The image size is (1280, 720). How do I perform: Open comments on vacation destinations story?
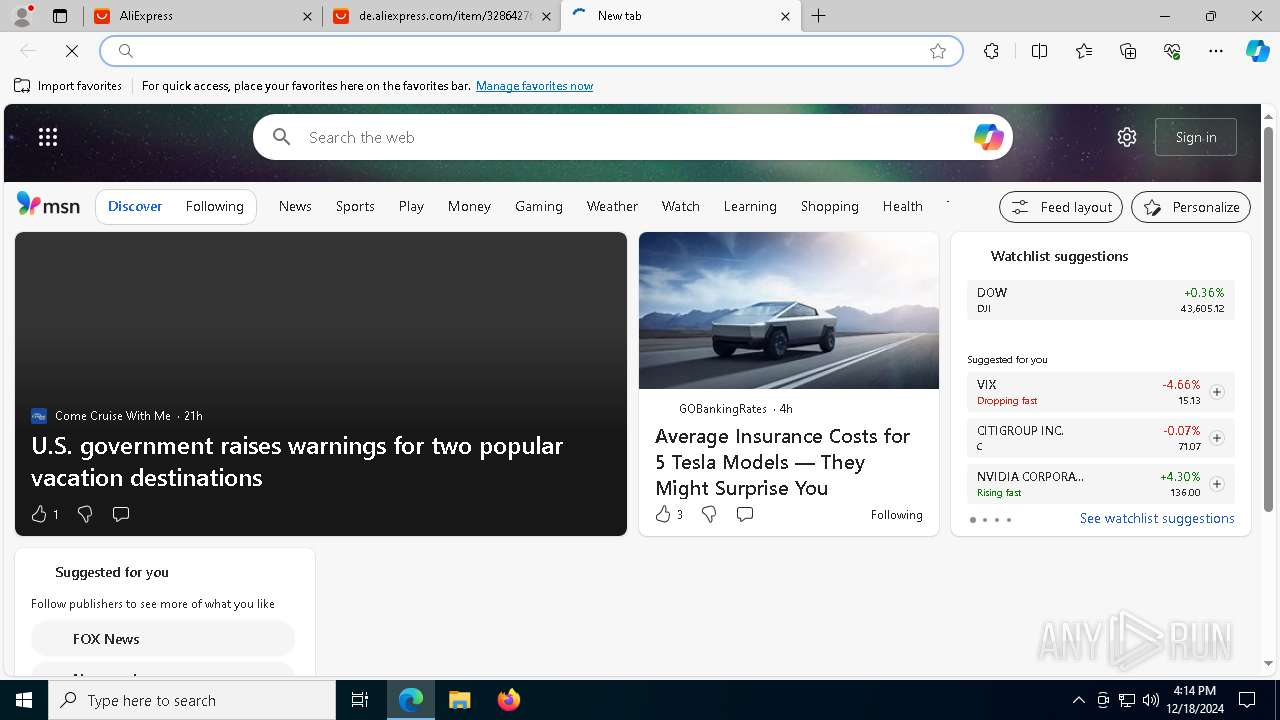click(x=121, y=514)
